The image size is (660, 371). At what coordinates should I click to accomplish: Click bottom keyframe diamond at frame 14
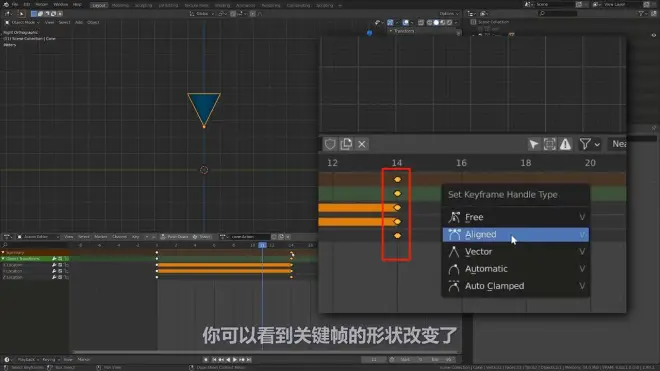click(x=397, y=236)
